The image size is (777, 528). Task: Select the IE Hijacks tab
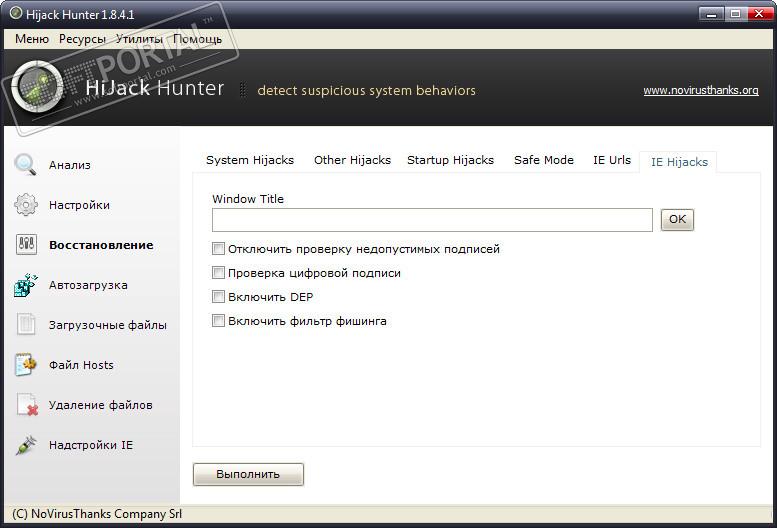[x=679, y=162]
